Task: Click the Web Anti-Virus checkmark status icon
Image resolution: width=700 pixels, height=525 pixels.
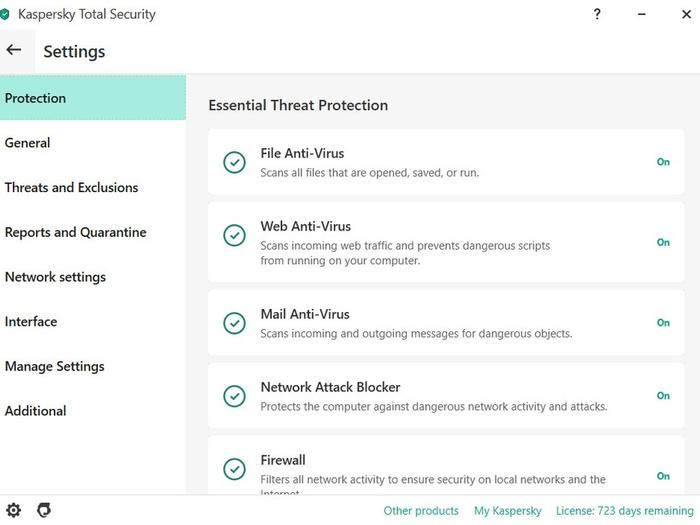Action: point(234,235)
